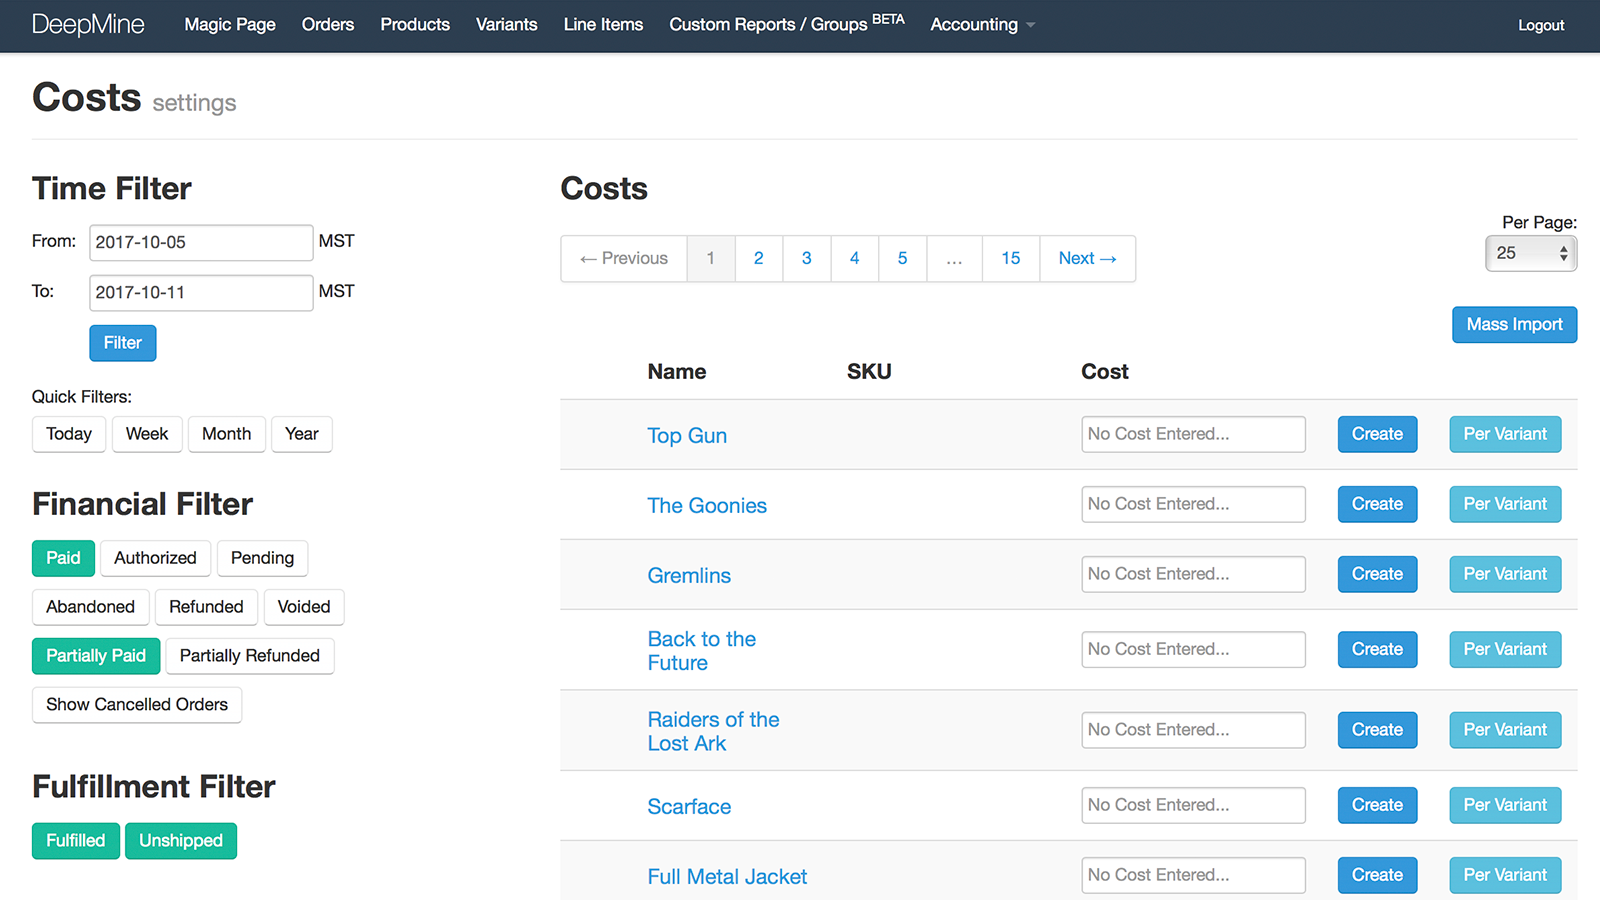Open Per Variant costs for Gremlins

click(1504, 573)
